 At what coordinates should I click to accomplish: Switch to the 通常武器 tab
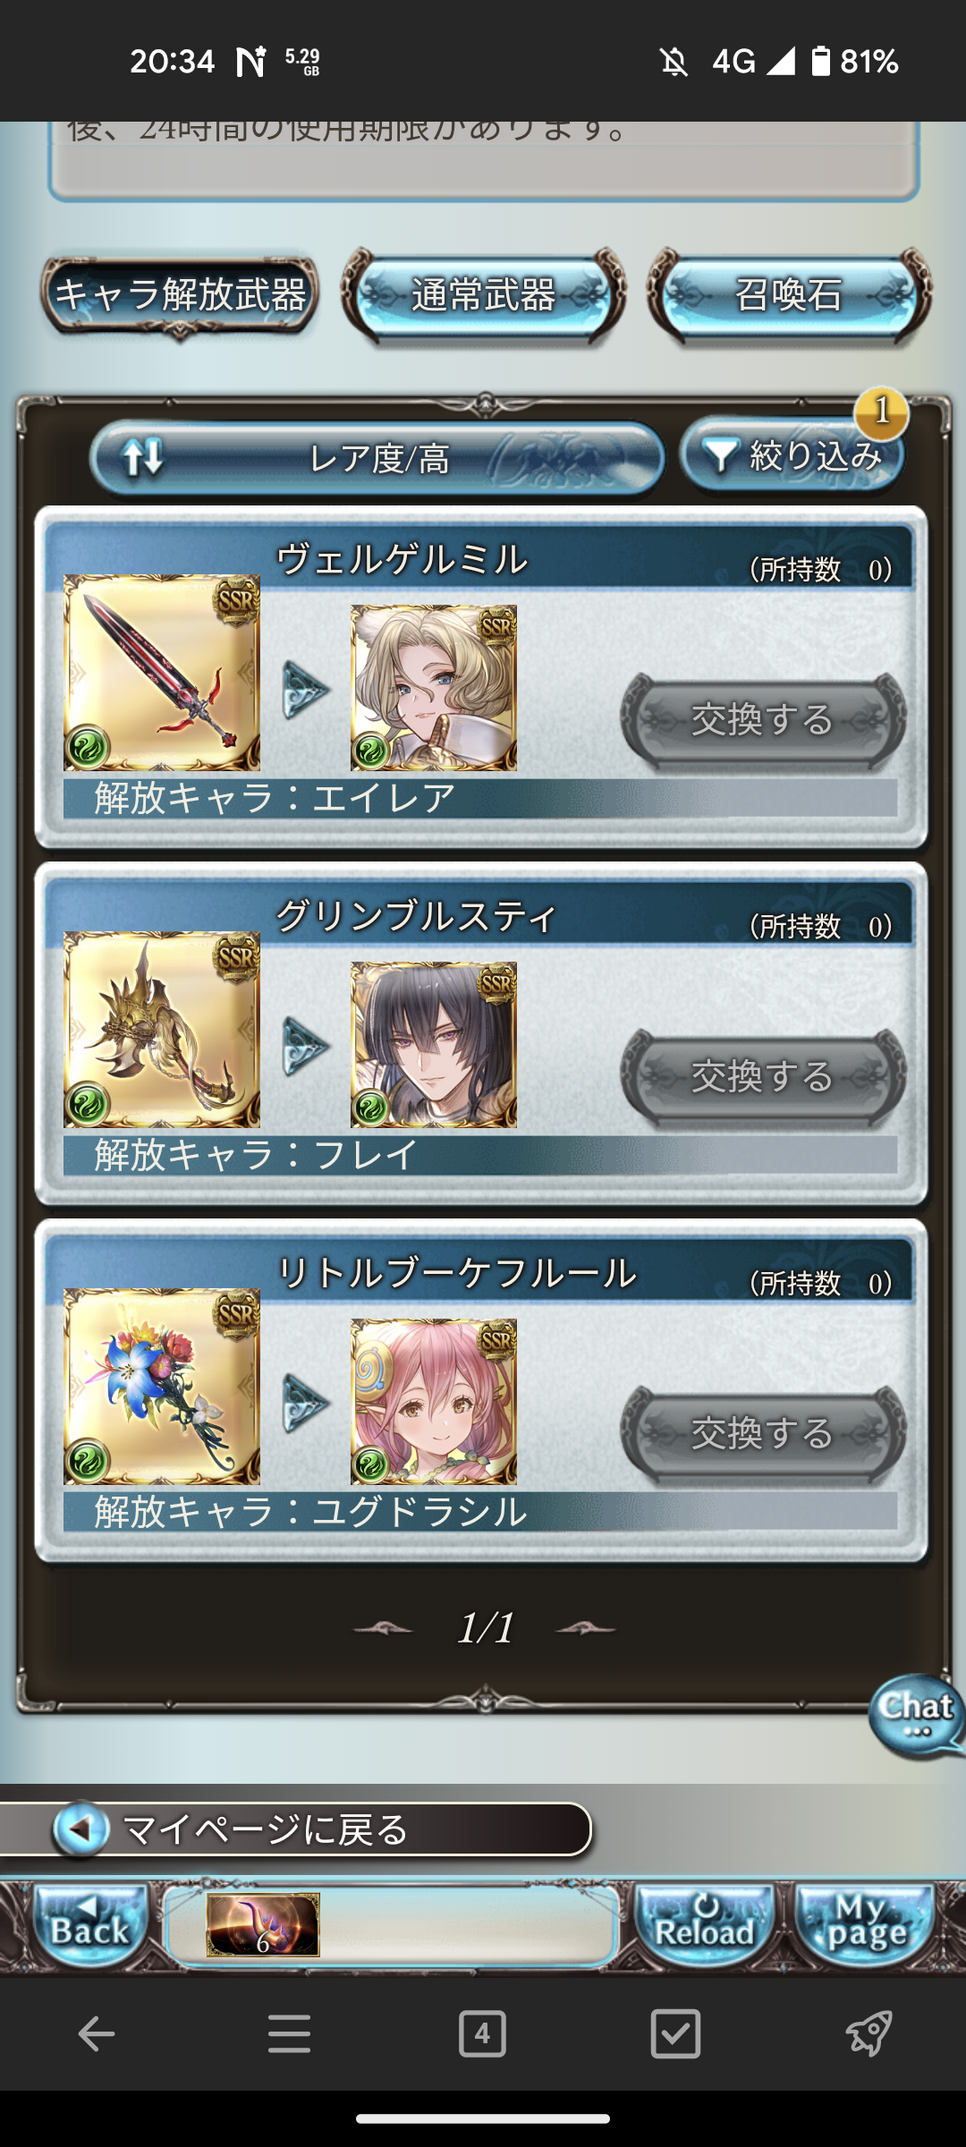click(483, 295)
